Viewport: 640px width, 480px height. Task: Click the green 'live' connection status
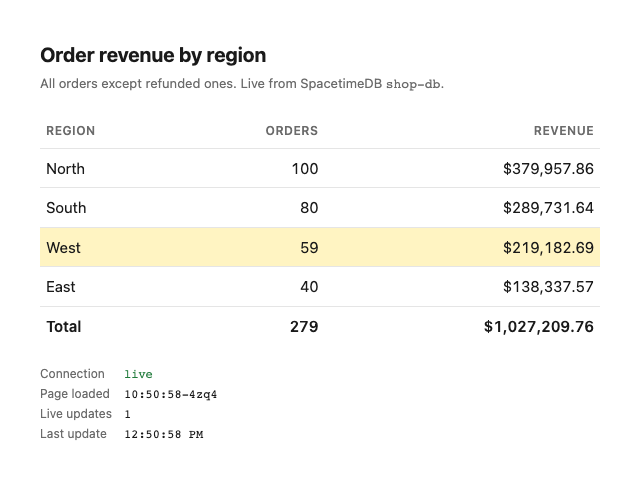coord(138,374)
